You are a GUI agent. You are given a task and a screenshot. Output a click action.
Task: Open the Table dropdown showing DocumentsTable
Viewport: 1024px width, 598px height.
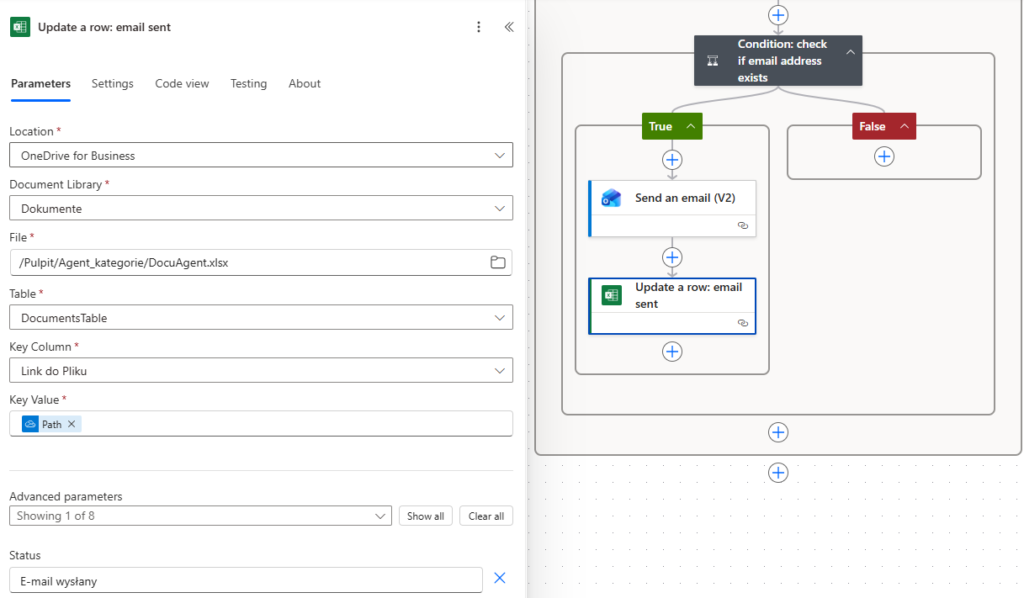coord(261,318)
